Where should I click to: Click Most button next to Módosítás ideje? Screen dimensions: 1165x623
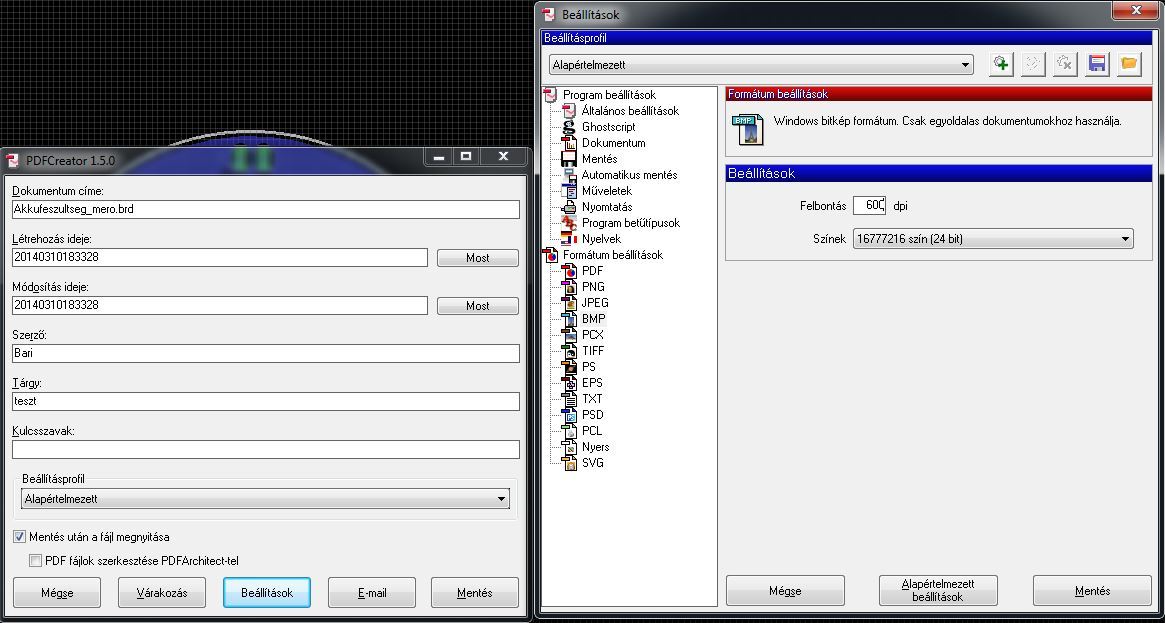tap(478, 306)
